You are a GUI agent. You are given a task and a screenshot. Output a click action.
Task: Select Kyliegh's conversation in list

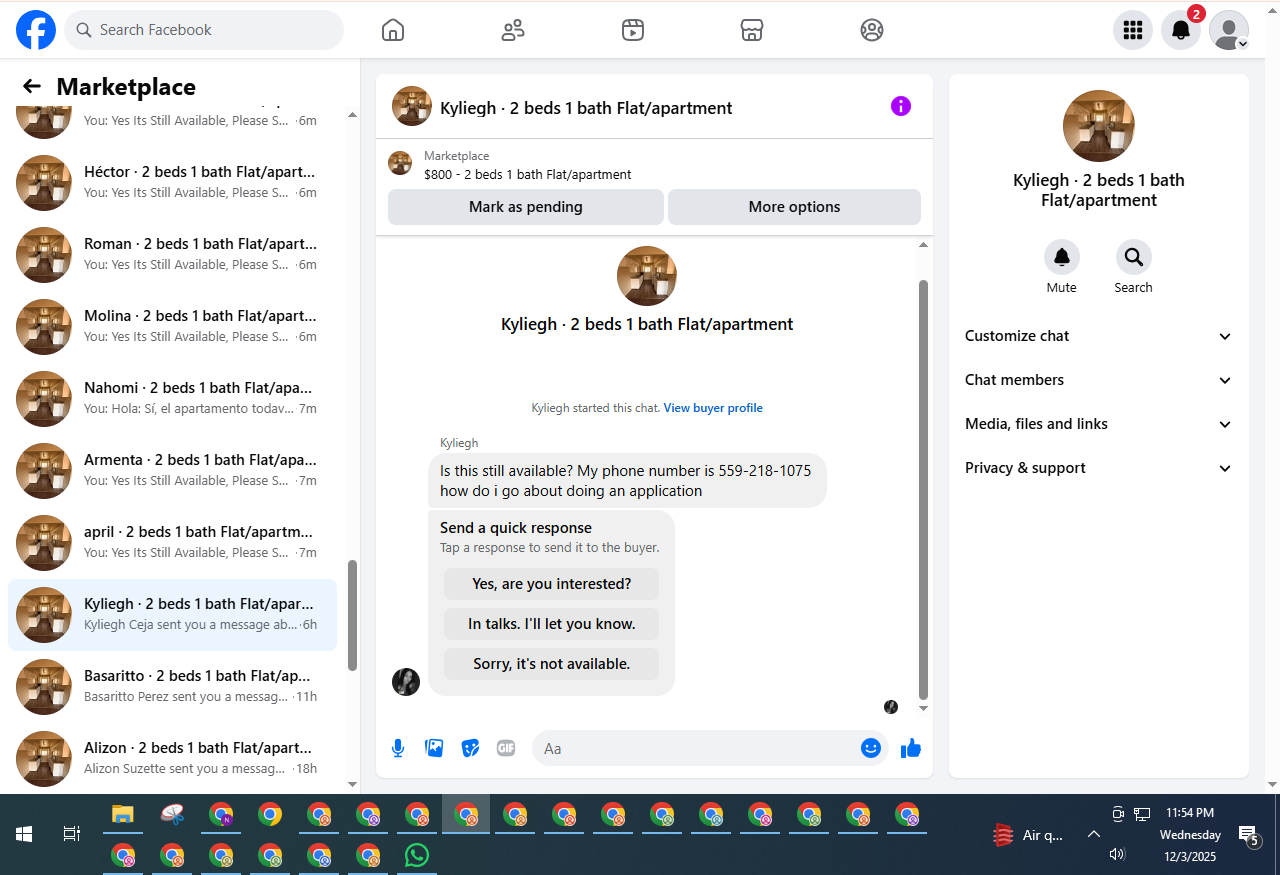coord(172,615)
